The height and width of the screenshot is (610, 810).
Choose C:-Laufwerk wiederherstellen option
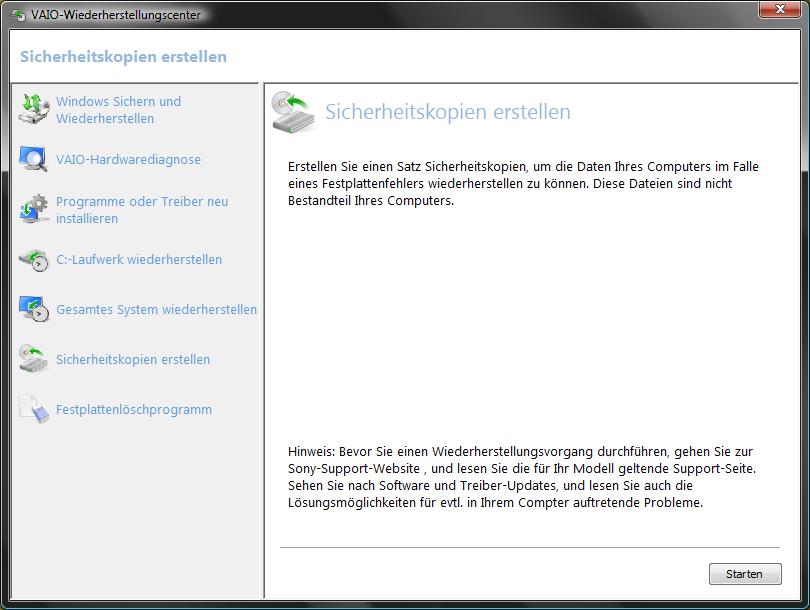pyautogui.click(x=139, y=260)
